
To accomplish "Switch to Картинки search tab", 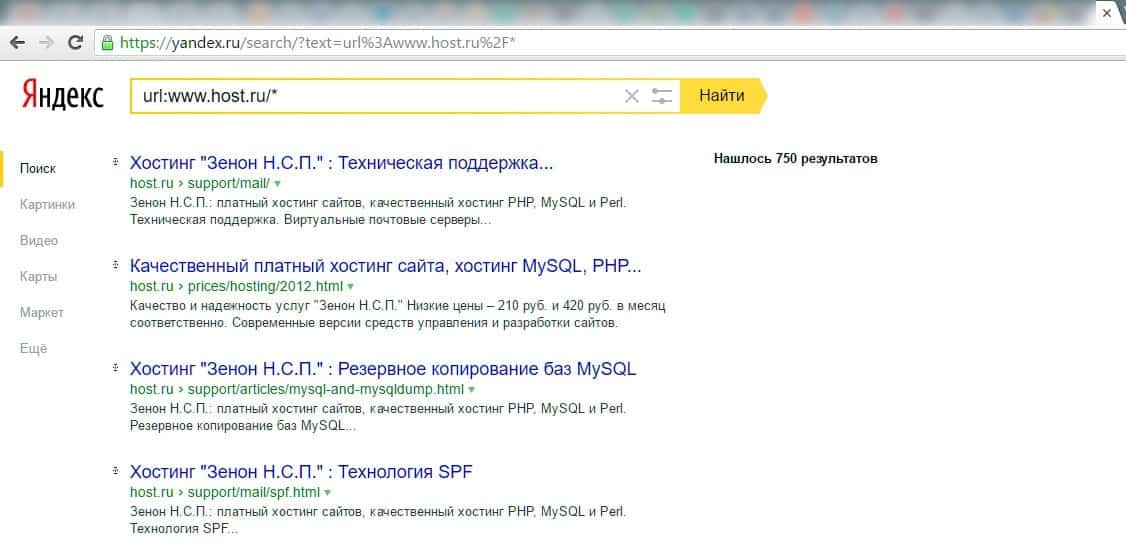I will (x=47, y=205).
